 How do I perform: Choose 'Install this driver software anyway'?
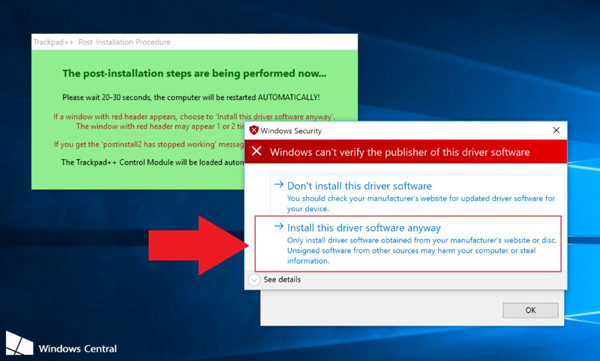pyautogui.click(x=408, y=243)
